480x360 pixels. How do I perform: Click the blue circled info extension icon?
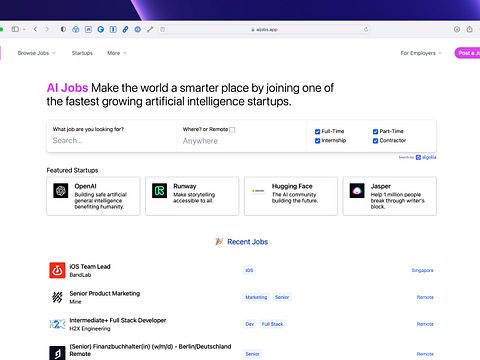[x=138, y=29]
